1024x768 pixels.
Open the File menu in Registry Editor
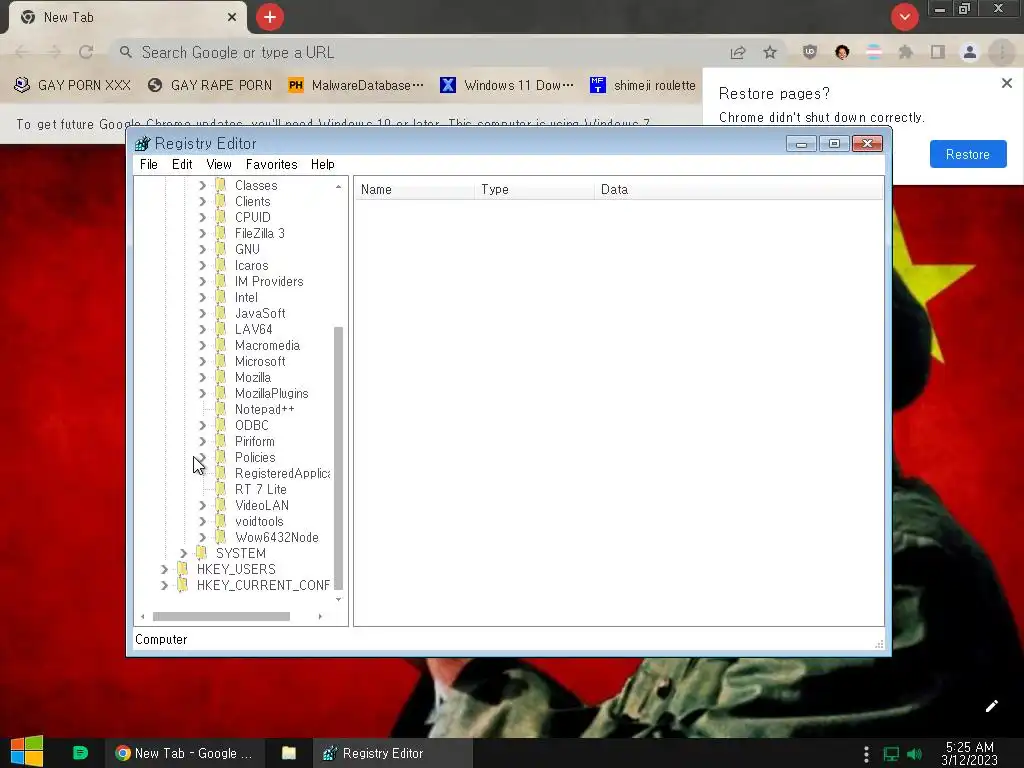pos(148,165)
